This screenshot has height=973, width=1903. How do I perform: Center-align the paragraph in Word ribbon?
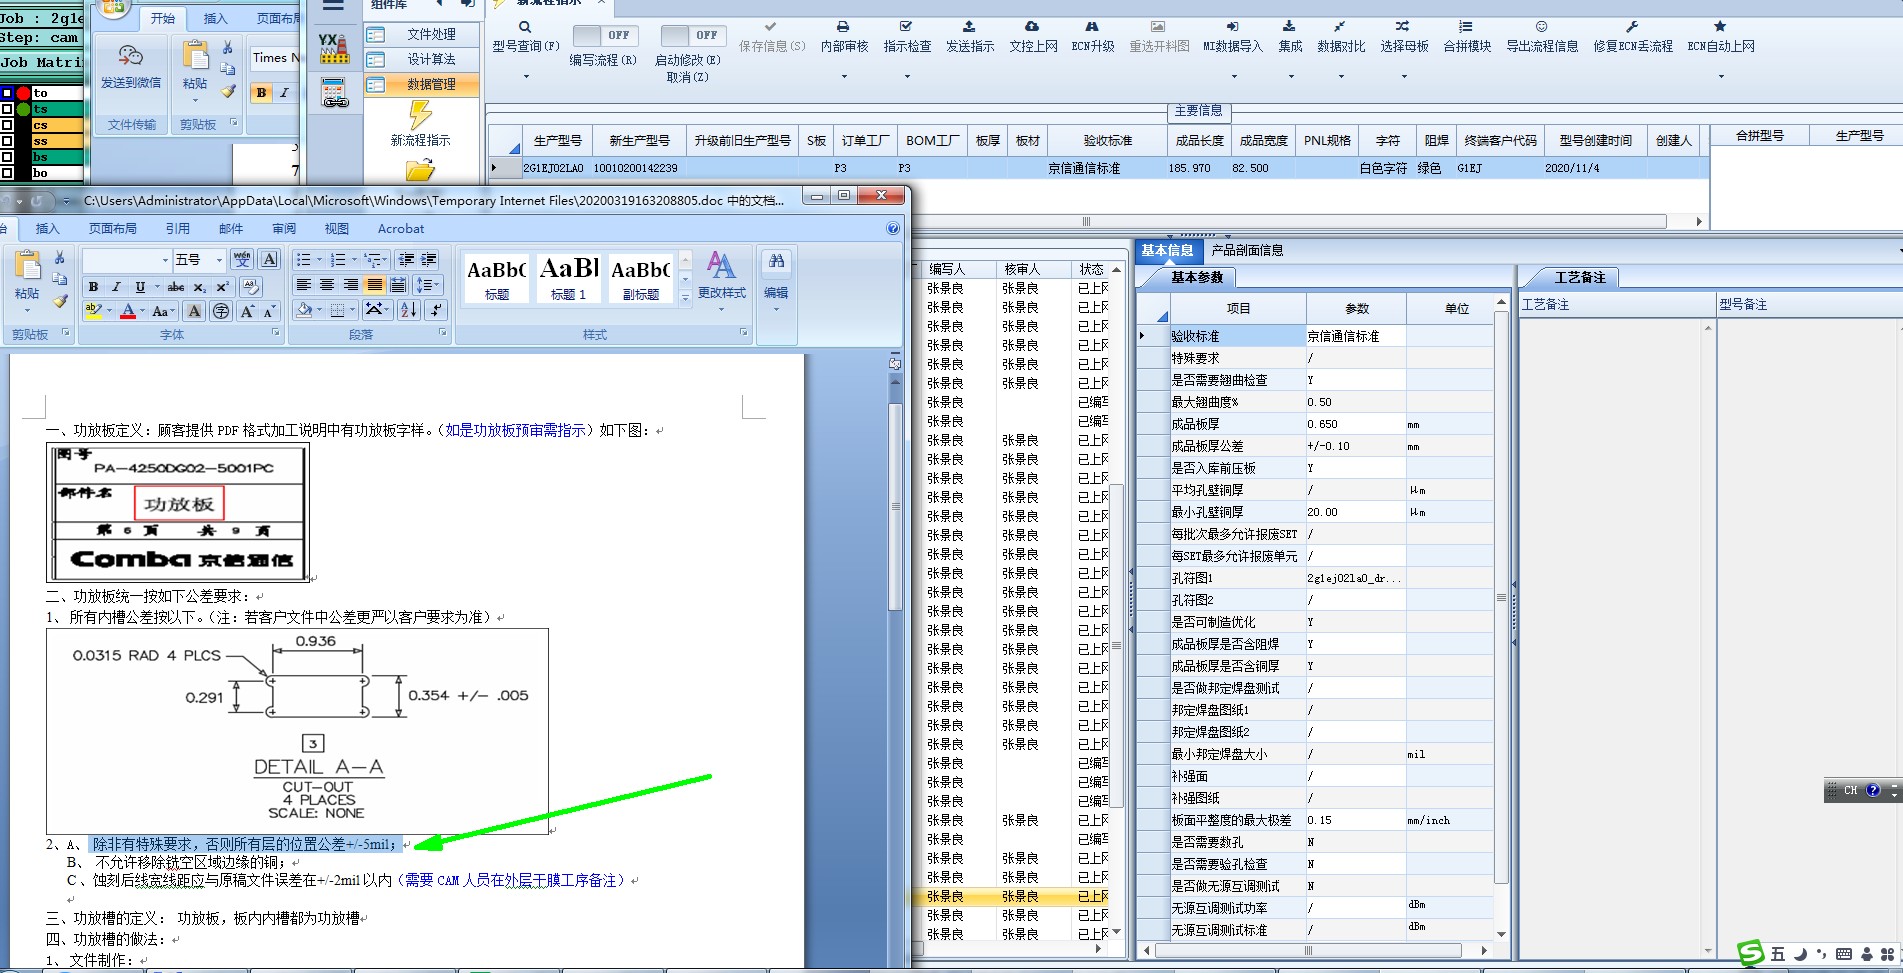[x=327, y=285]
